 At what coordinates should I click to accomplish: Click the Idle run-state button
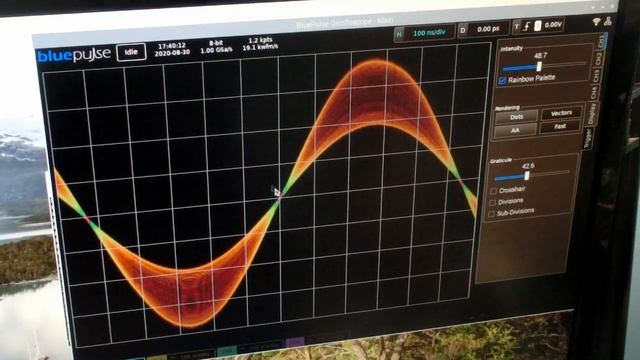click(131, 52)
